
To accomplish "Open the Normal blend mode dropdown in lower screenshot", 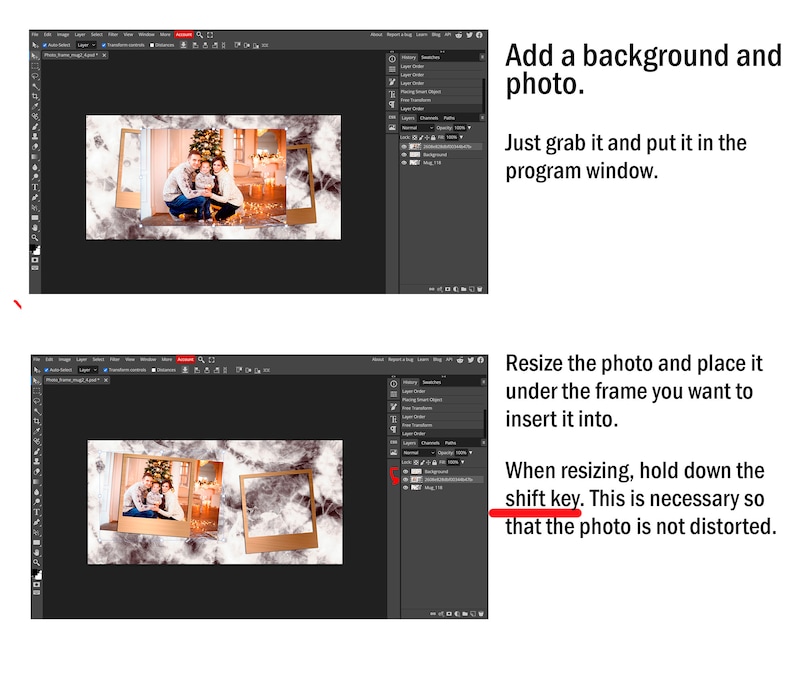I will (419, 453).
